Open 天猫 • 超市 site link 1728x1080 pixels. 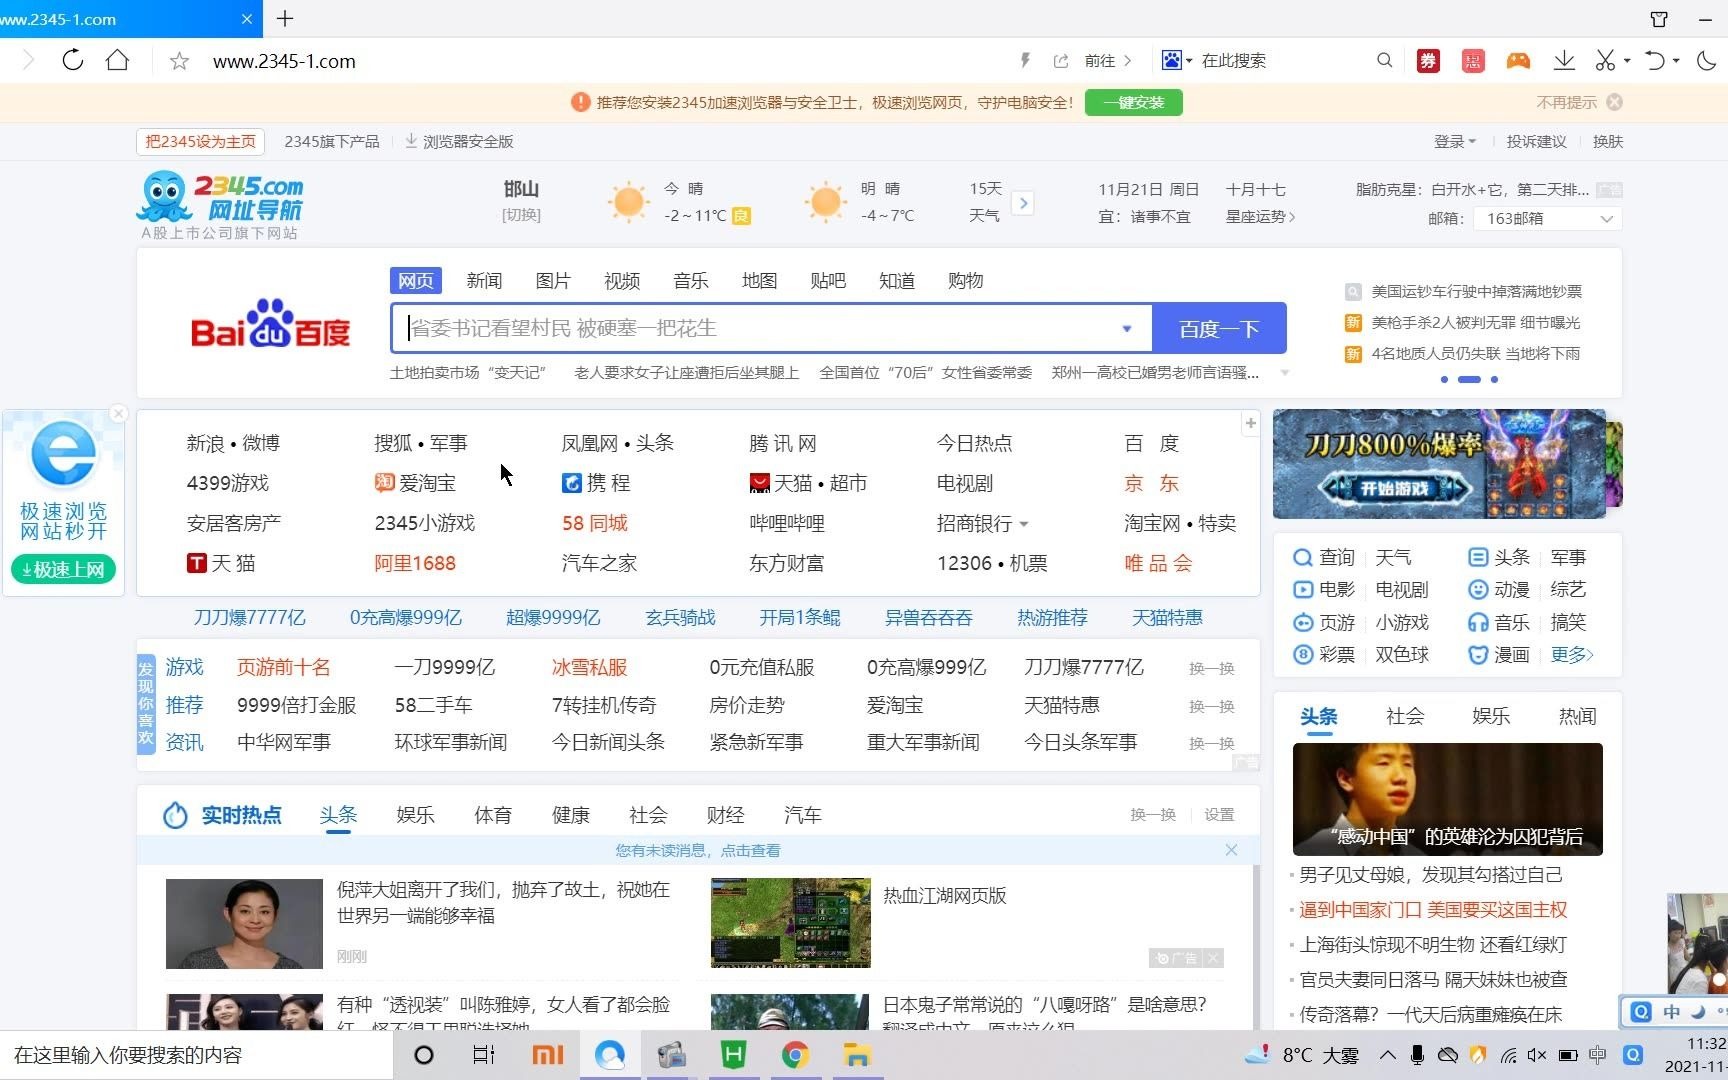(808, 483)
